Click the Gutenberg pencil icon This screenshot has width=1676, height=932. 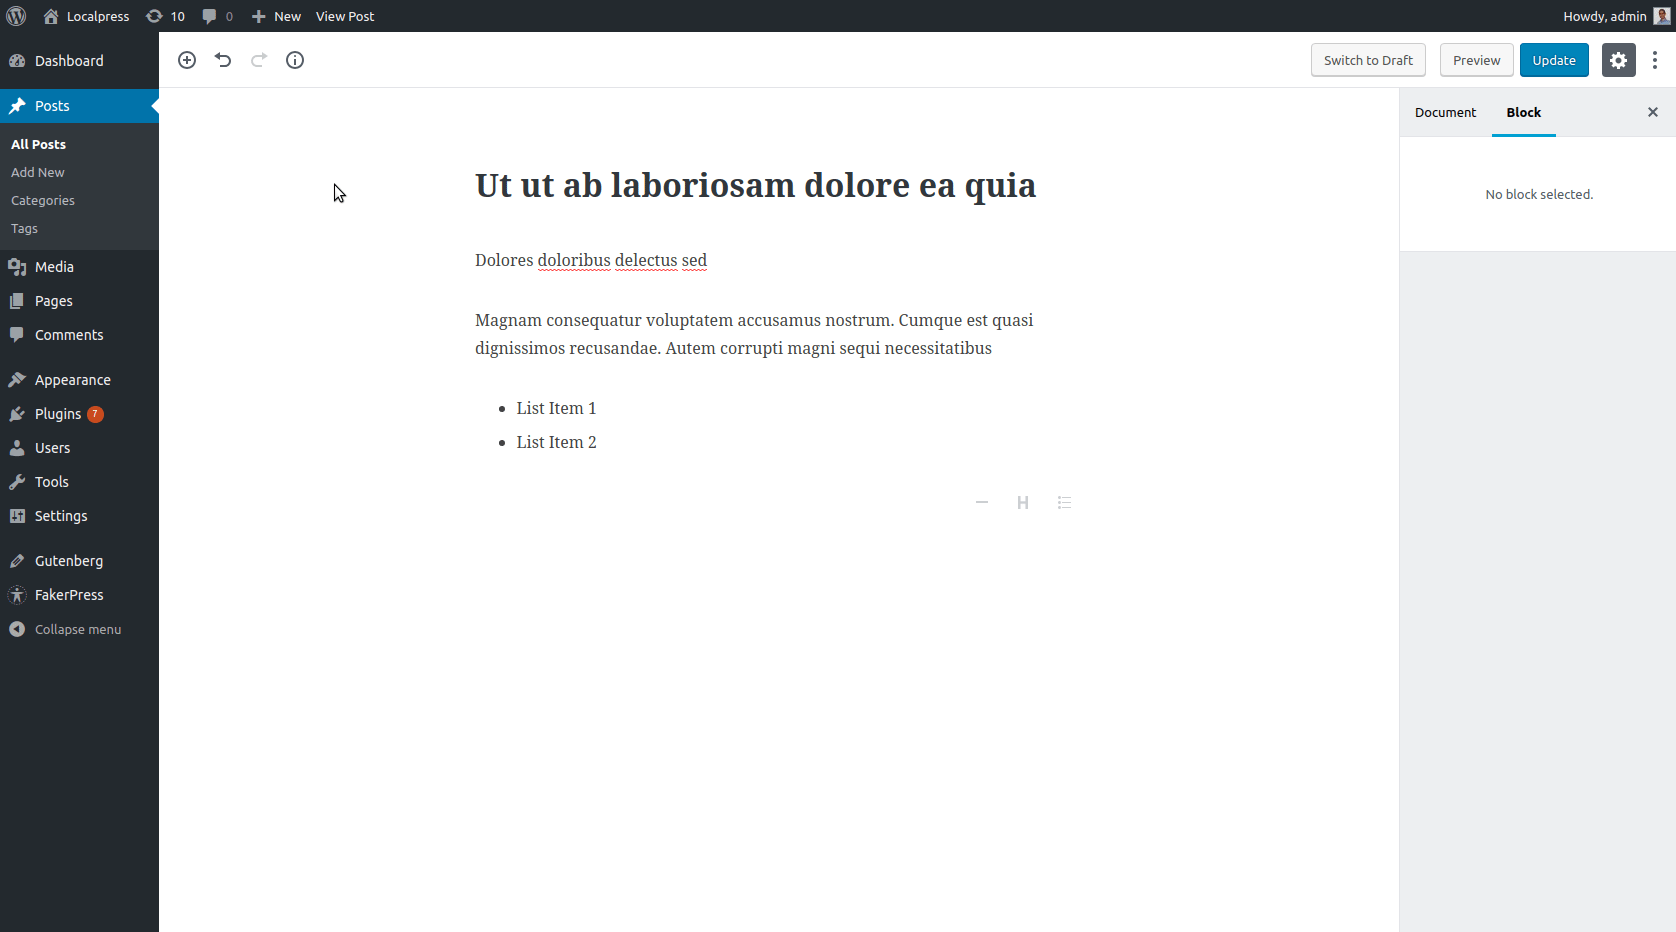(x=17, y=561)
